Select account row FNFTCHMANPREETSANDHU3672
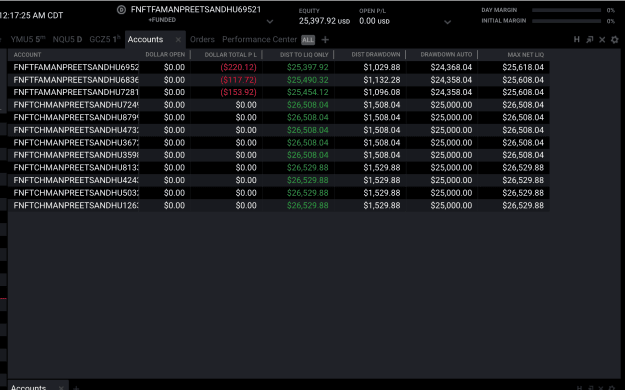 click(x=279, y=142)
